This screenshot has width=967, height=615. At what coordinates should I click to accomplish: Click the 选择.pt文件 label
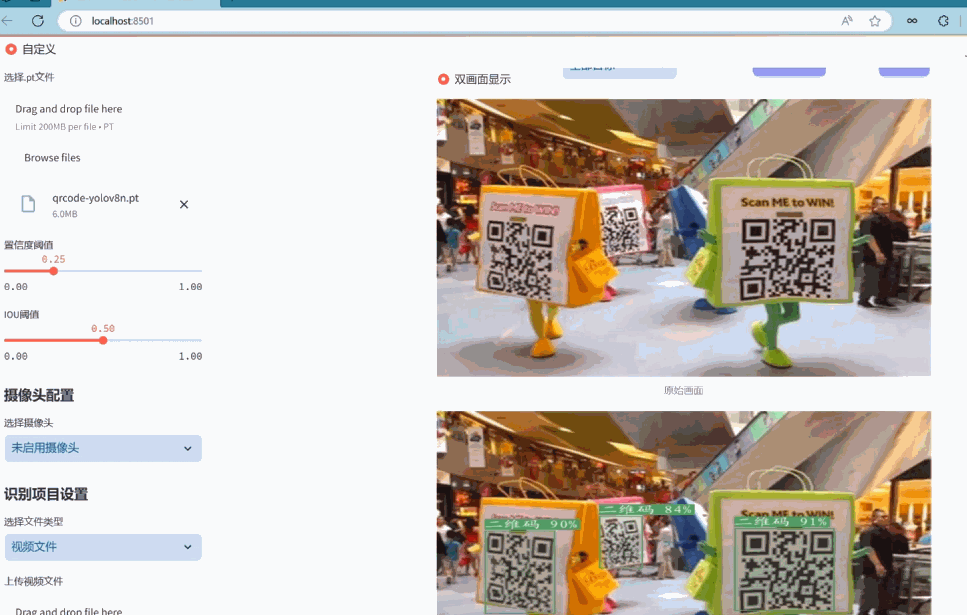[x=29, y=77]
